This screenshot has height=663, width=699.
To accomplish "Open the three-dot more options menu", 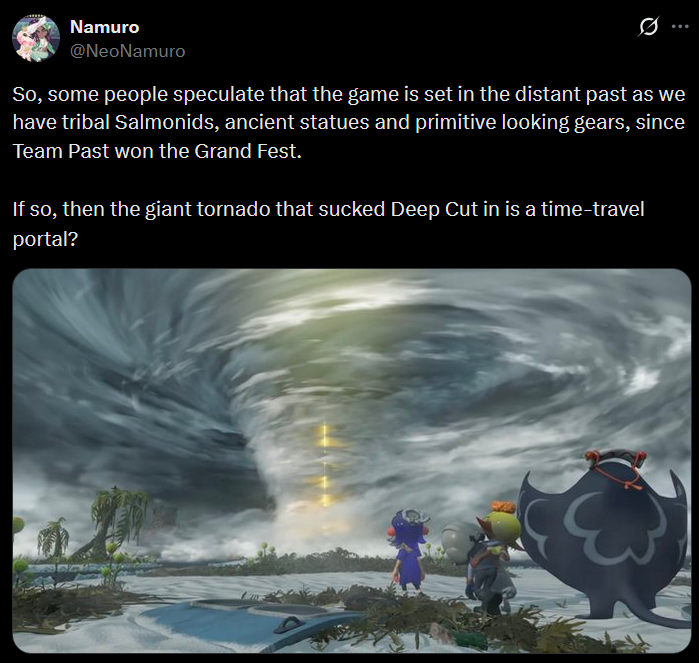I will pos(680,26).
